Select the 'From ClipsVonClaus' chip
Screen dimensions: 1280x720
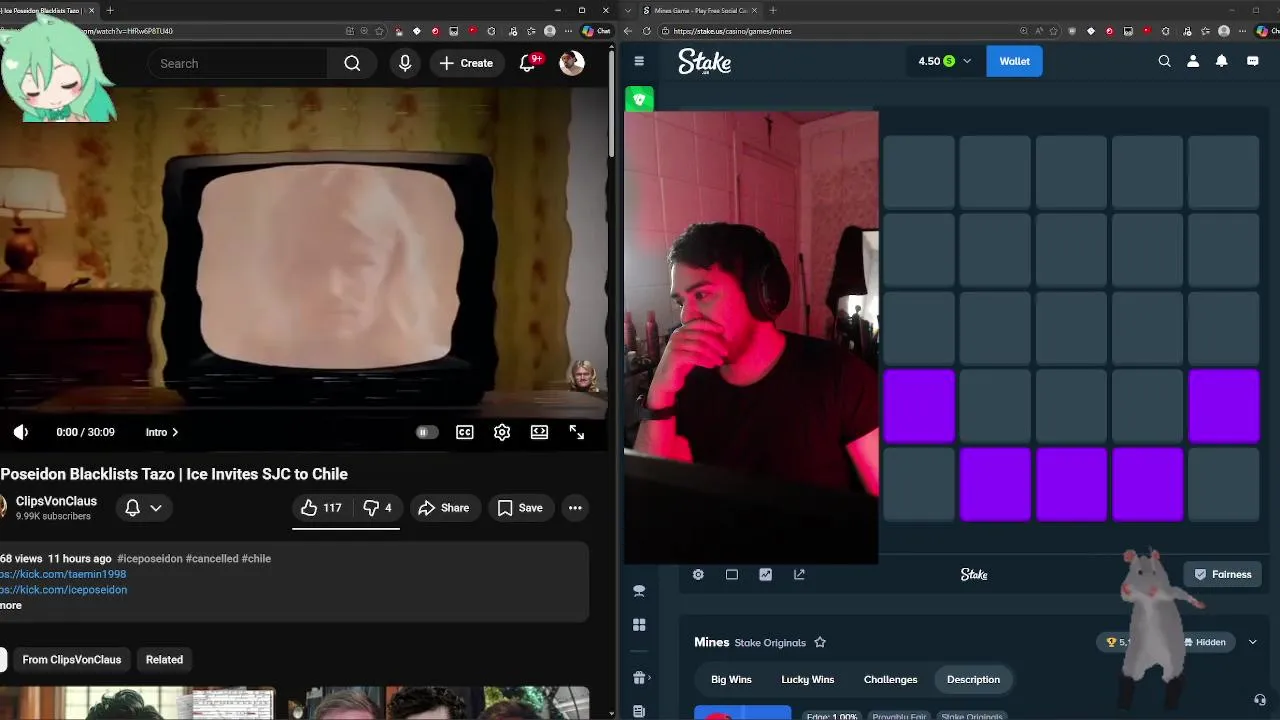coord(72,659)
